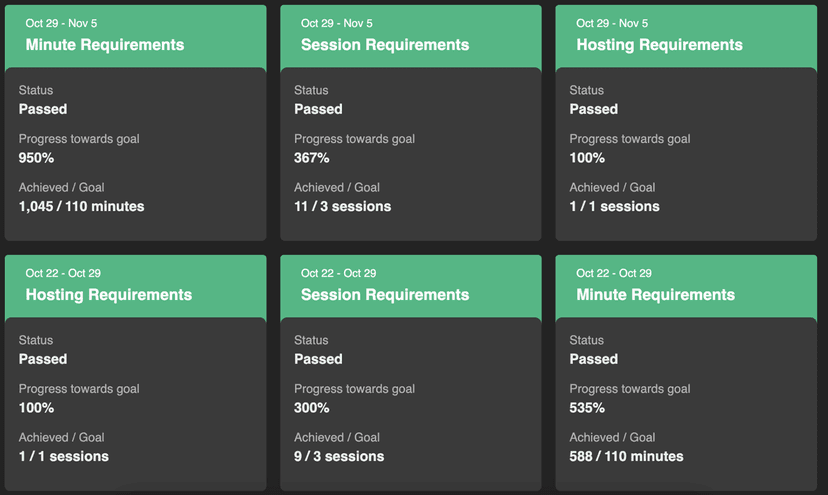Select the 367% progress value
This screenshot has height=495, width=828.
(x=312, y=158)
